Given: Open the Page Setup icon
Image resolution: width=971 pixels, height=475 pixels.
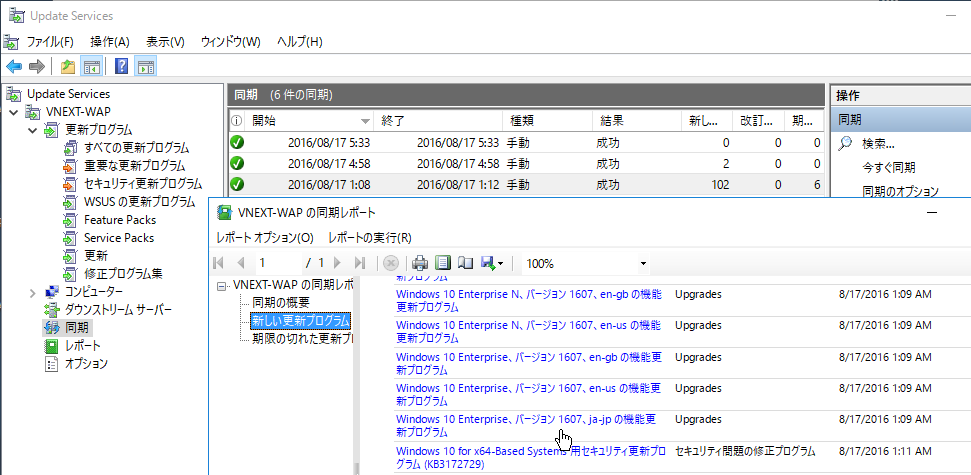Looking at the screenshot, I should click(465, 263).
